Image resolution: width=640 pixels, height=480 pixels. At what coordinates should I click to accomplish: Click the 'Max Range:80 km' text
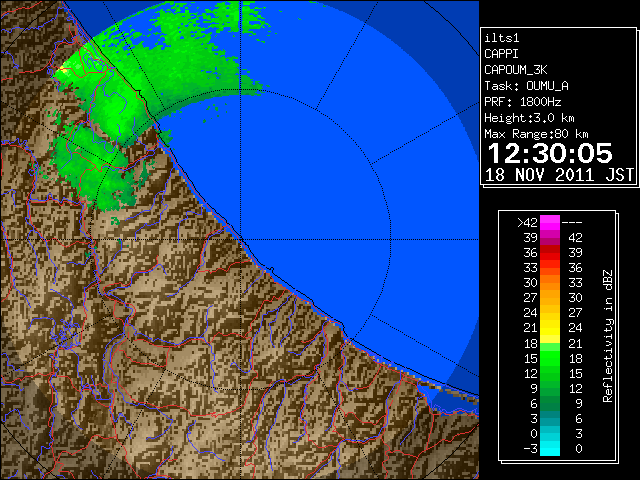tap(536, 134)
